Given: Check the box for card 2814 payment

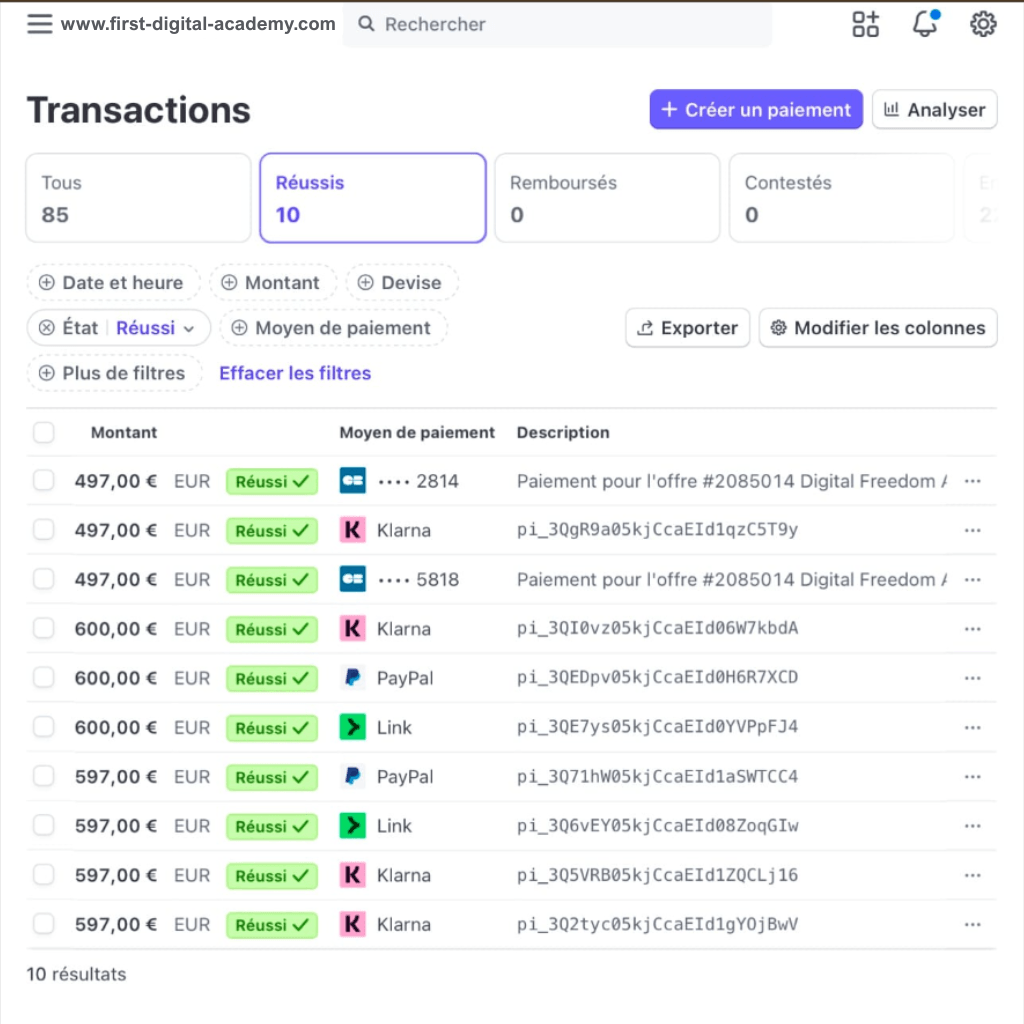Looking at the screenshot, I should (44, 481).
